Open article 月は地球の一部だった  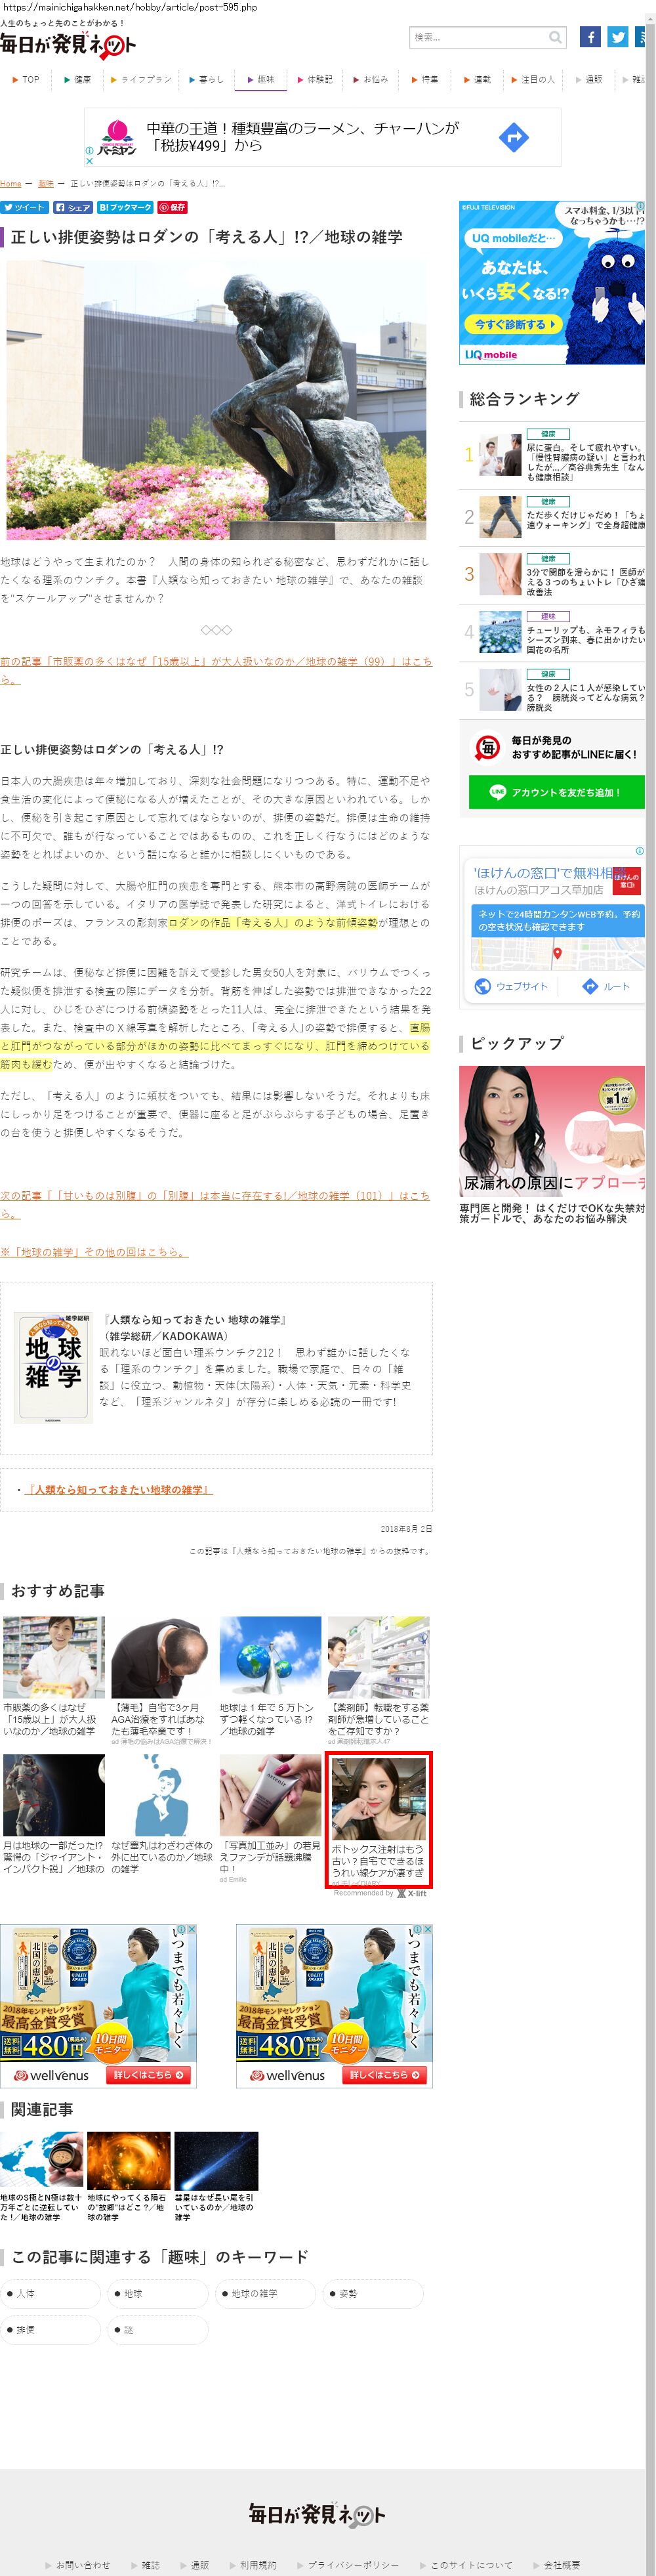[53, 1814]
